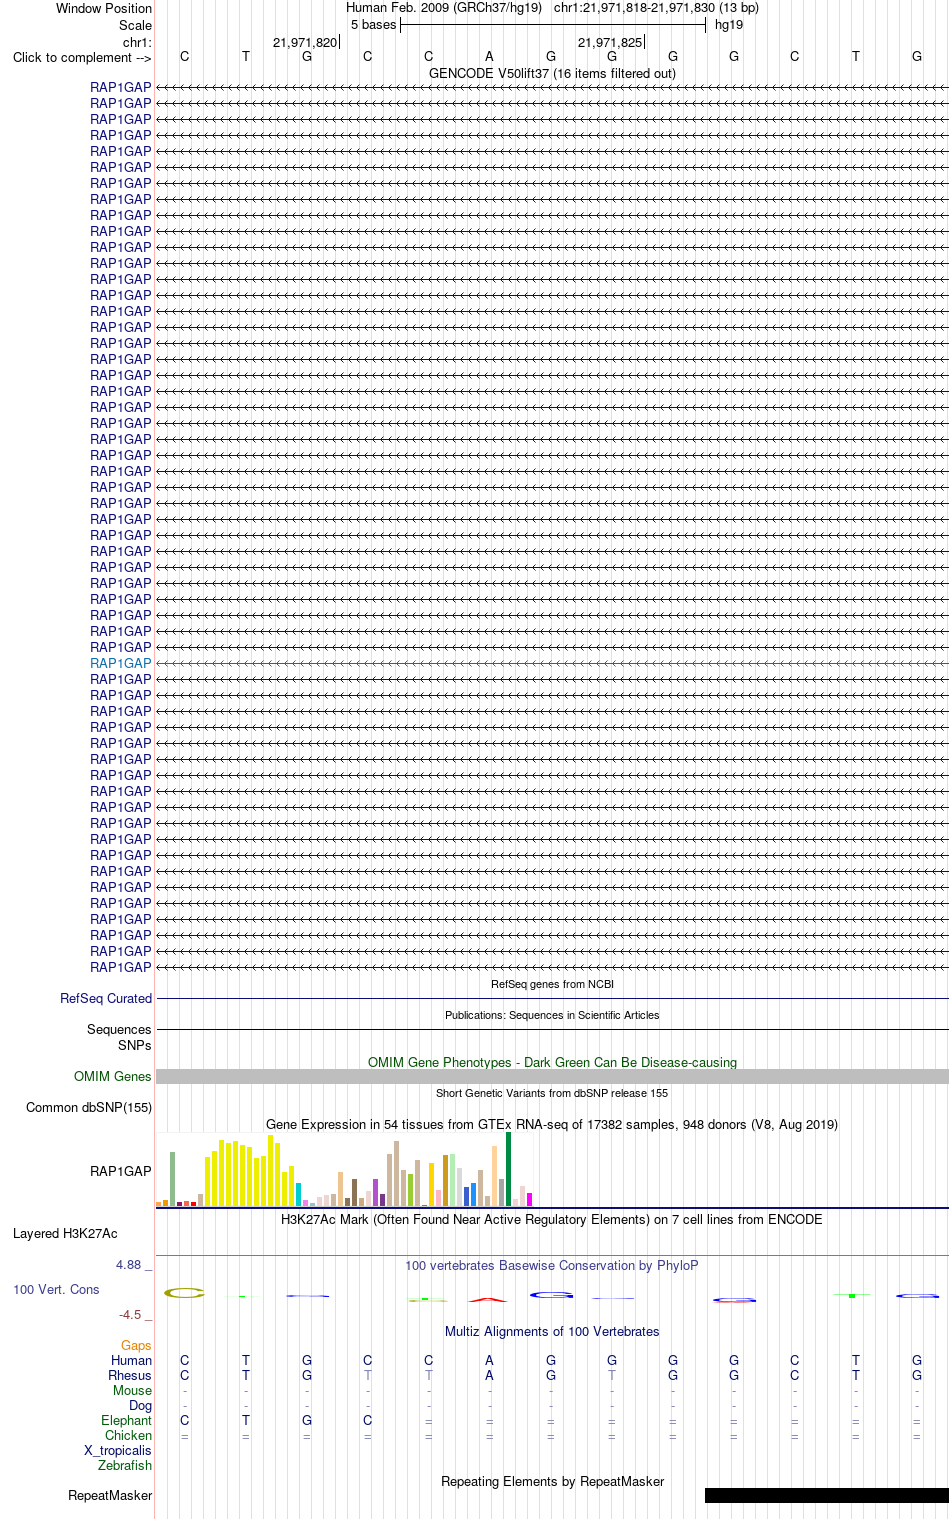Open the "GENCODE V50lift37 (16 items filtered out)" track title

[552, 73]
